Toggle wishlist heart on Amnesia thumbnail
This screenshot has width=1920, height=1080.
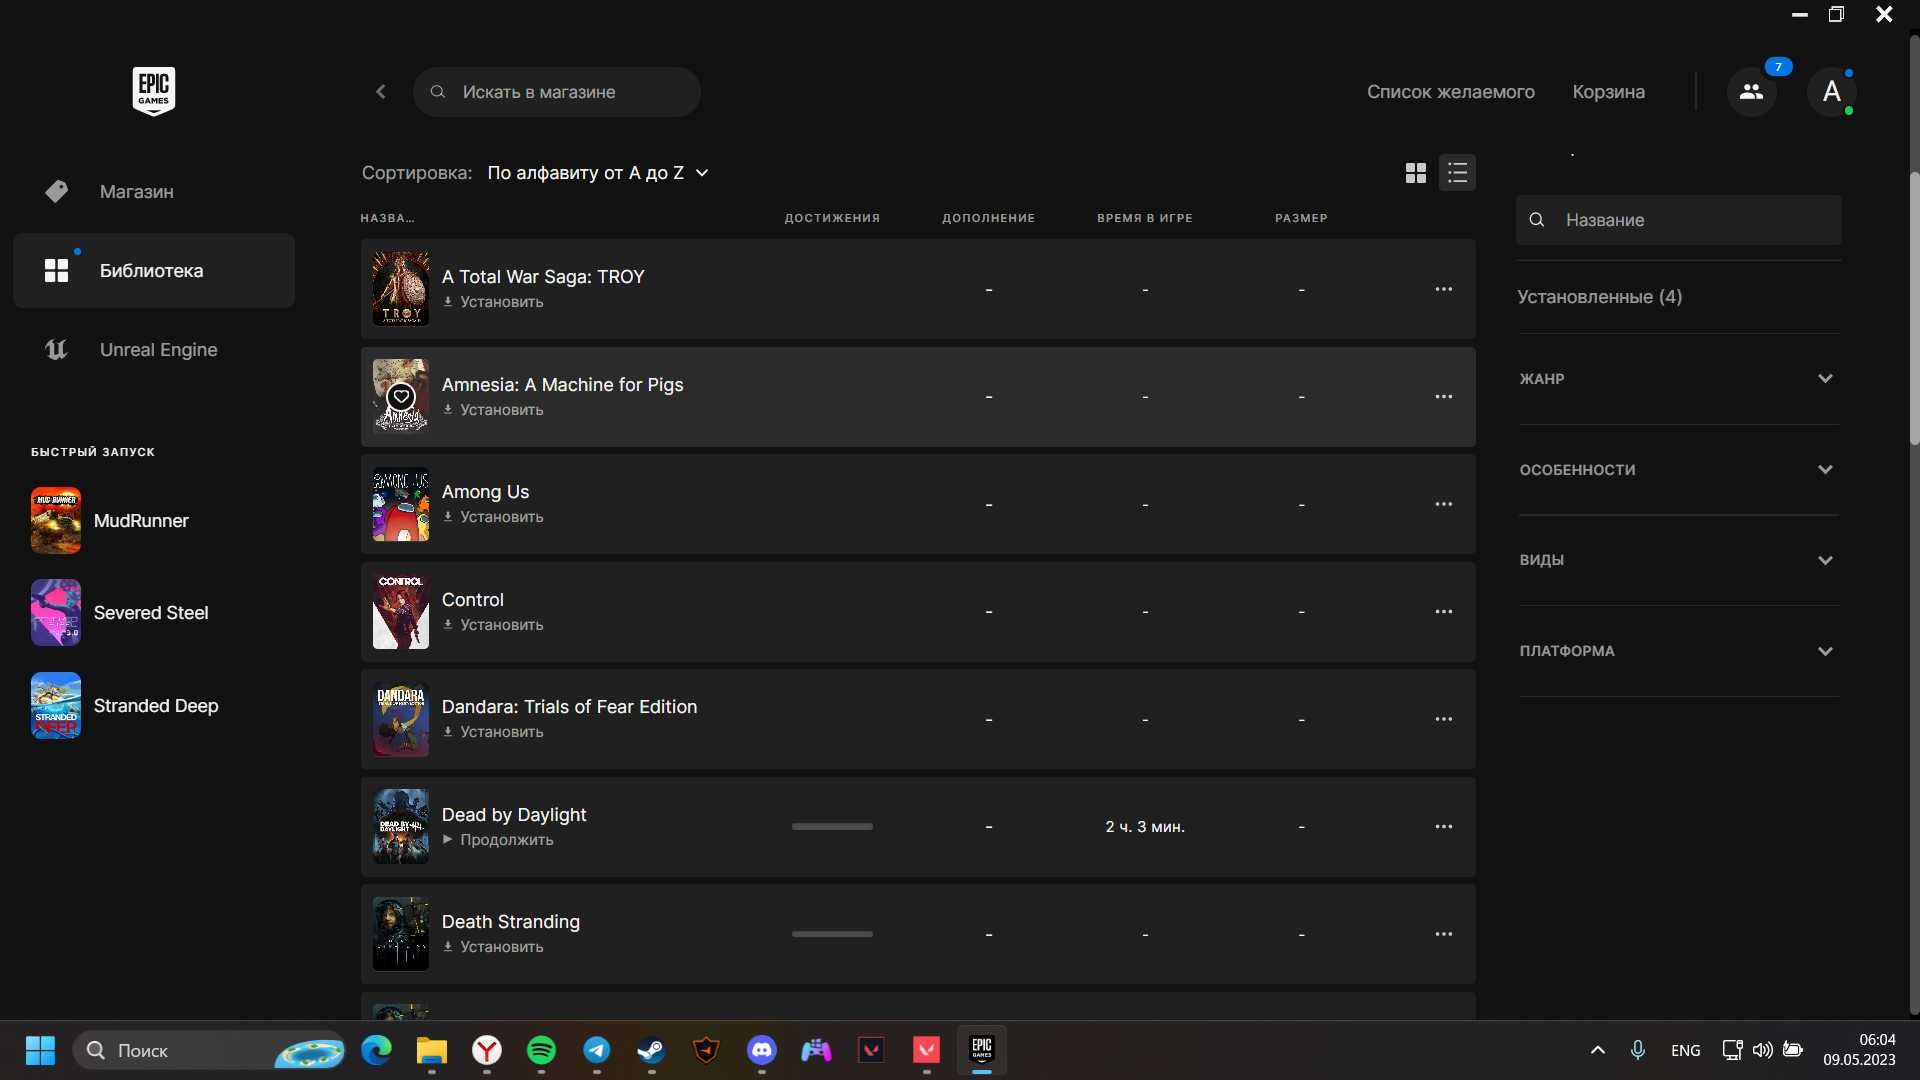pyautogui.click(x=401, y=396)
